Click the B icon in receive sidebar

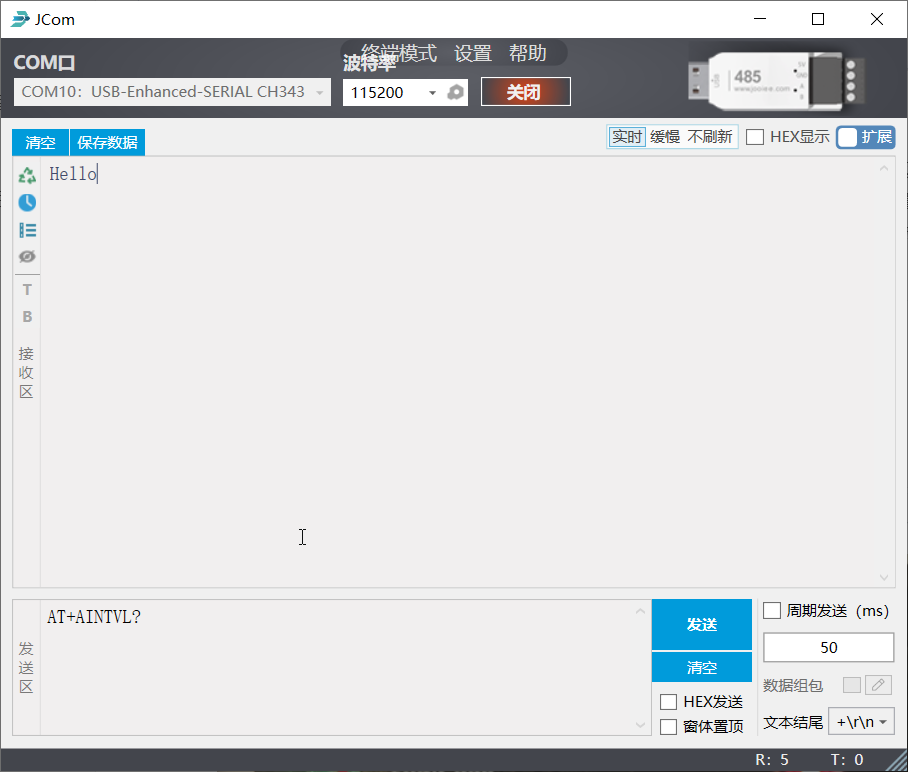tap(27, 317)
